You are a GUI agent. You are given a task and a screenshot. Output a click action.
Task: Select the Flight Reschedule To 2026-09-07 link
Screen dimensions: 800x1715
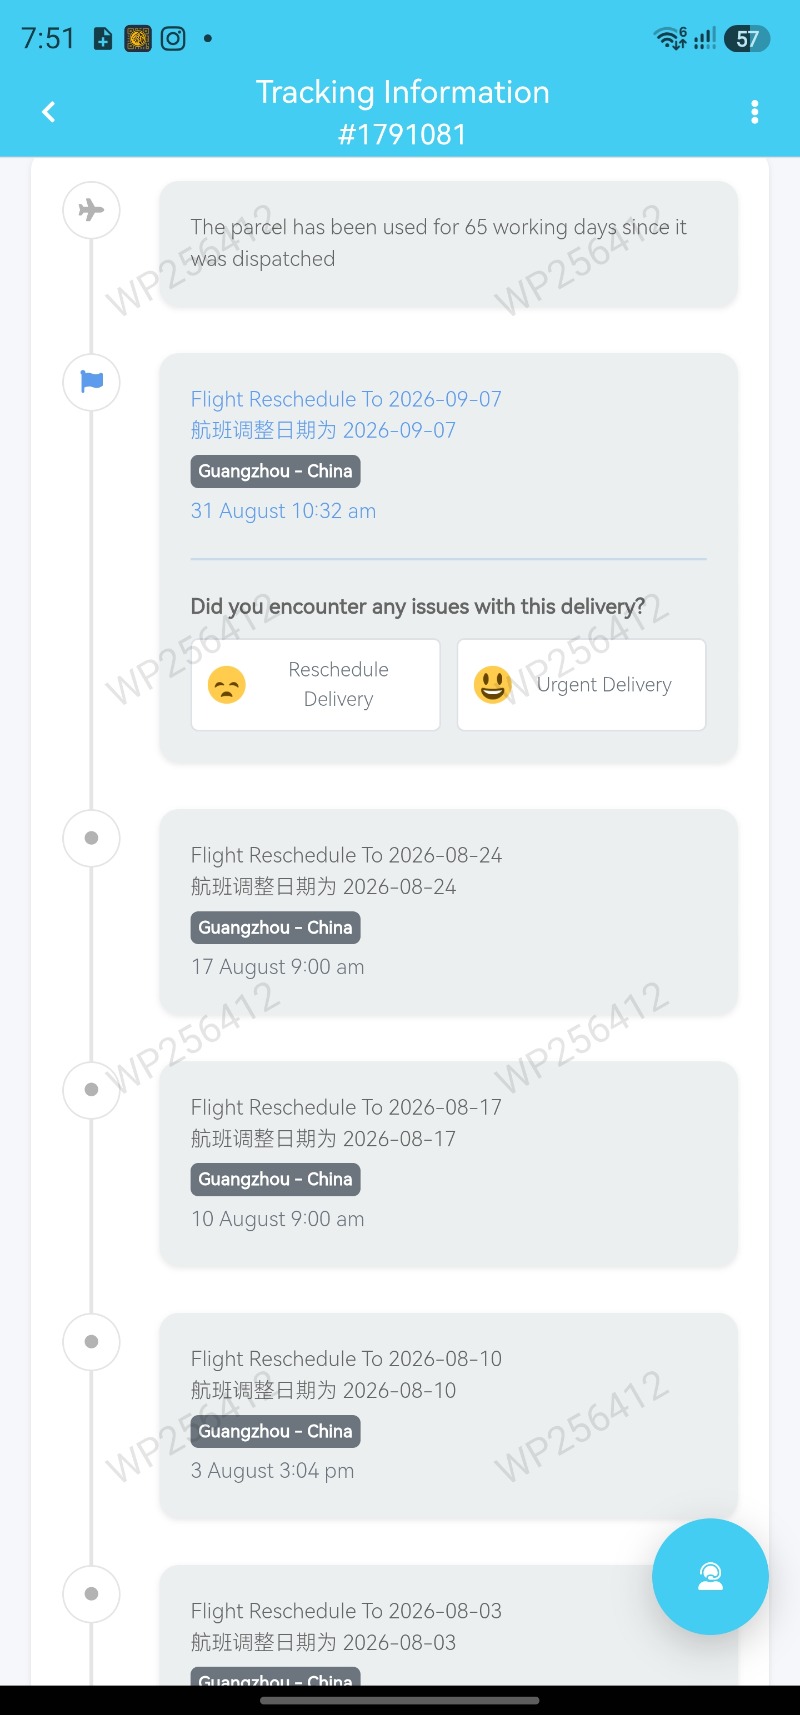point(346,399)
